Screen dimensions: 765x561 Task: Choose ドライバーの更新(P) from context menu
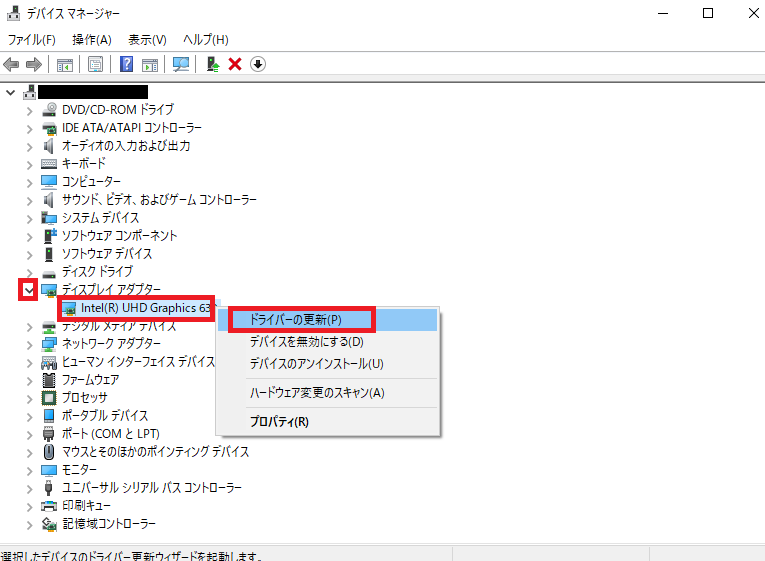[327, 320]
